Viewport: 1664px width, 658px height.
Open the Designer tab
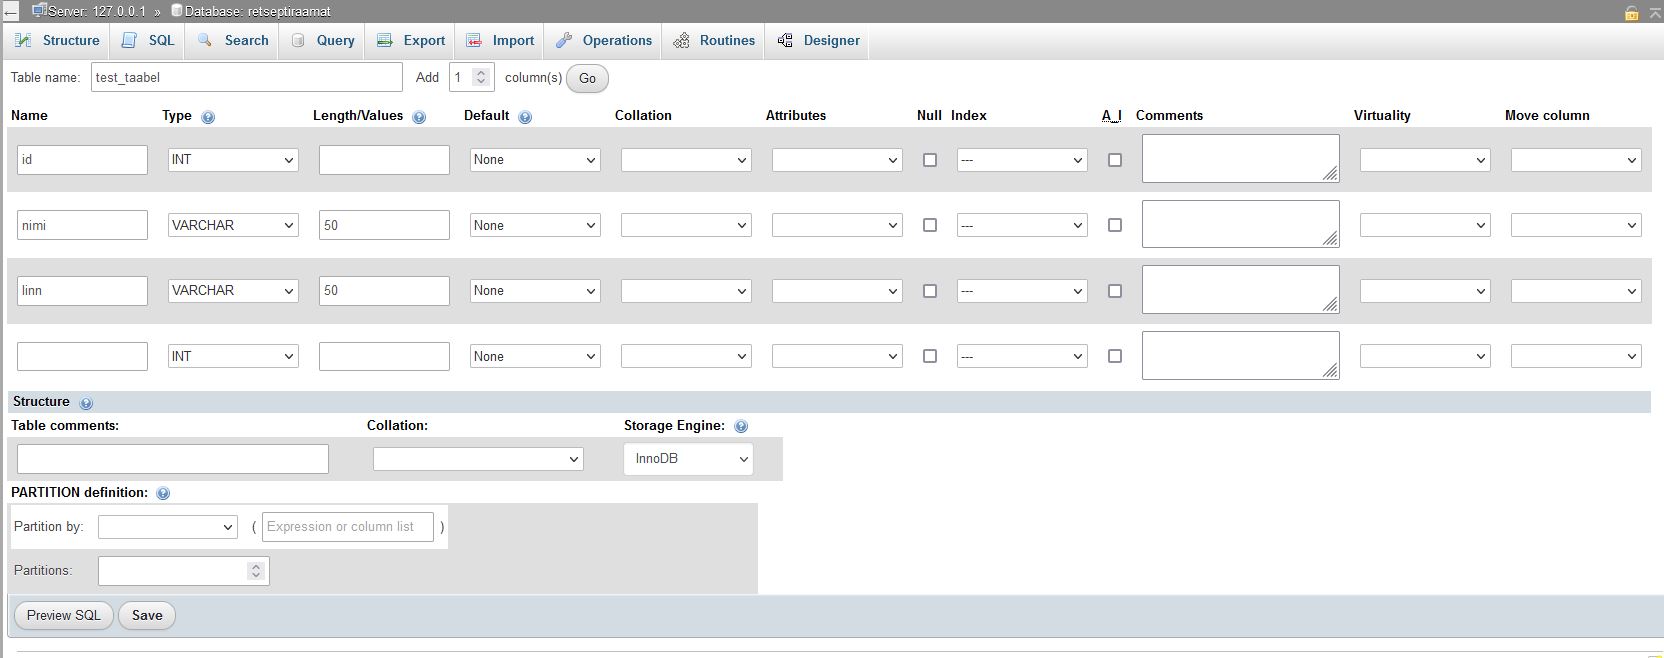(x=819, y=41)
